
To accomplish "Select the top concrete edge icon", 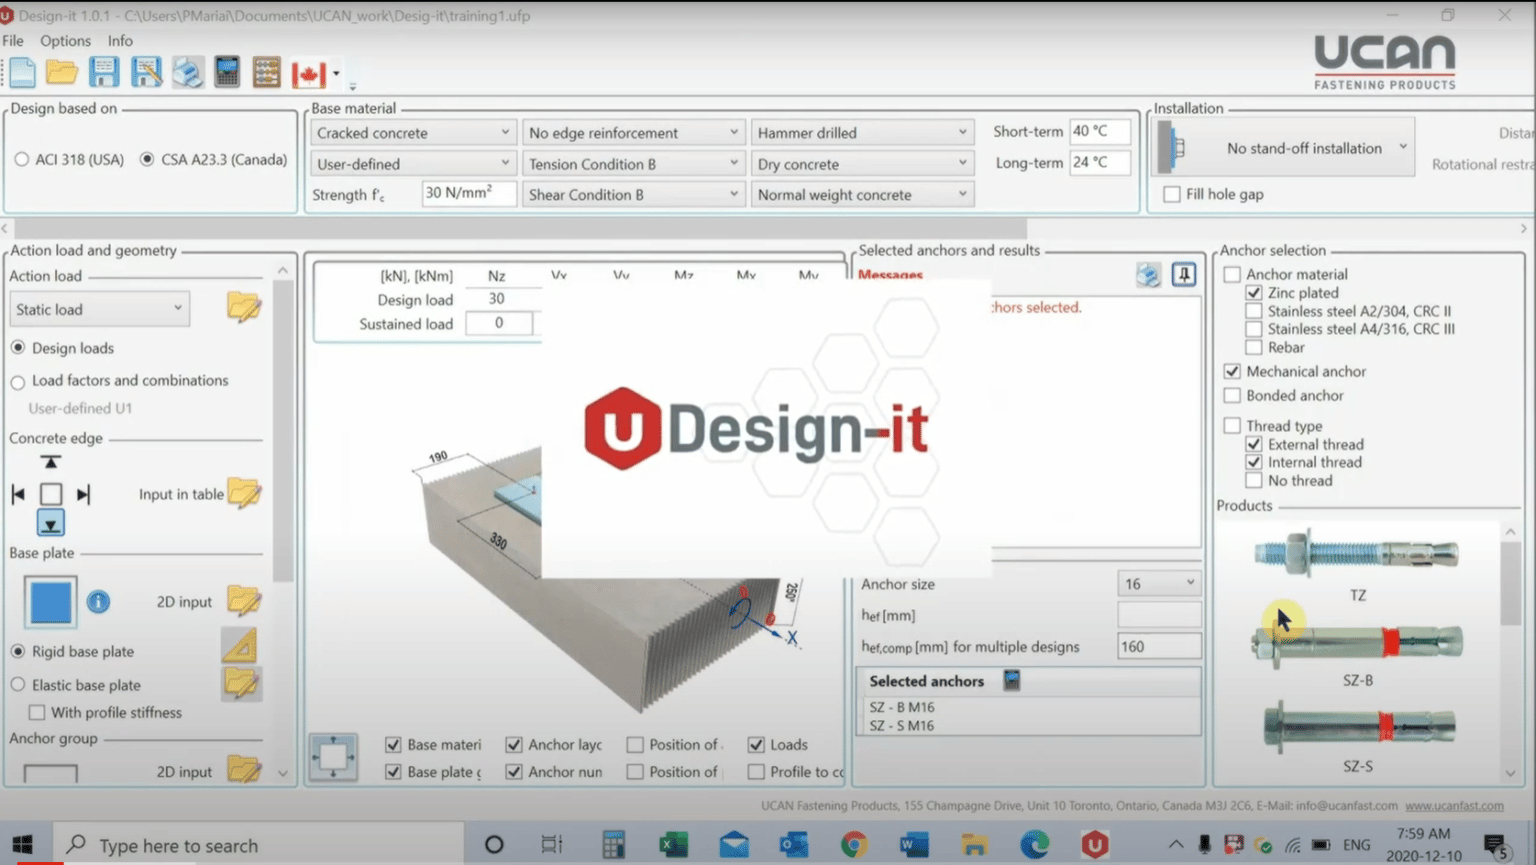I will tap(50, 462).
